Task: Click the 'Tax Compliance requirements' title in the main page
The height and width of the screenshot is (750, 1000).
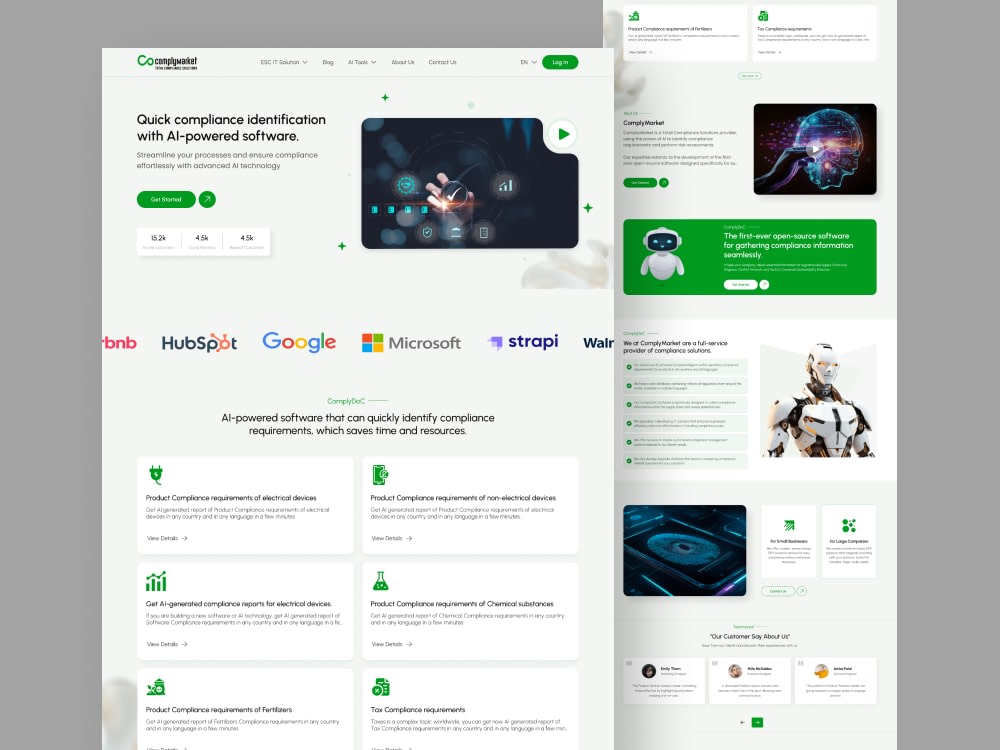Action: [x=418, y=710]
